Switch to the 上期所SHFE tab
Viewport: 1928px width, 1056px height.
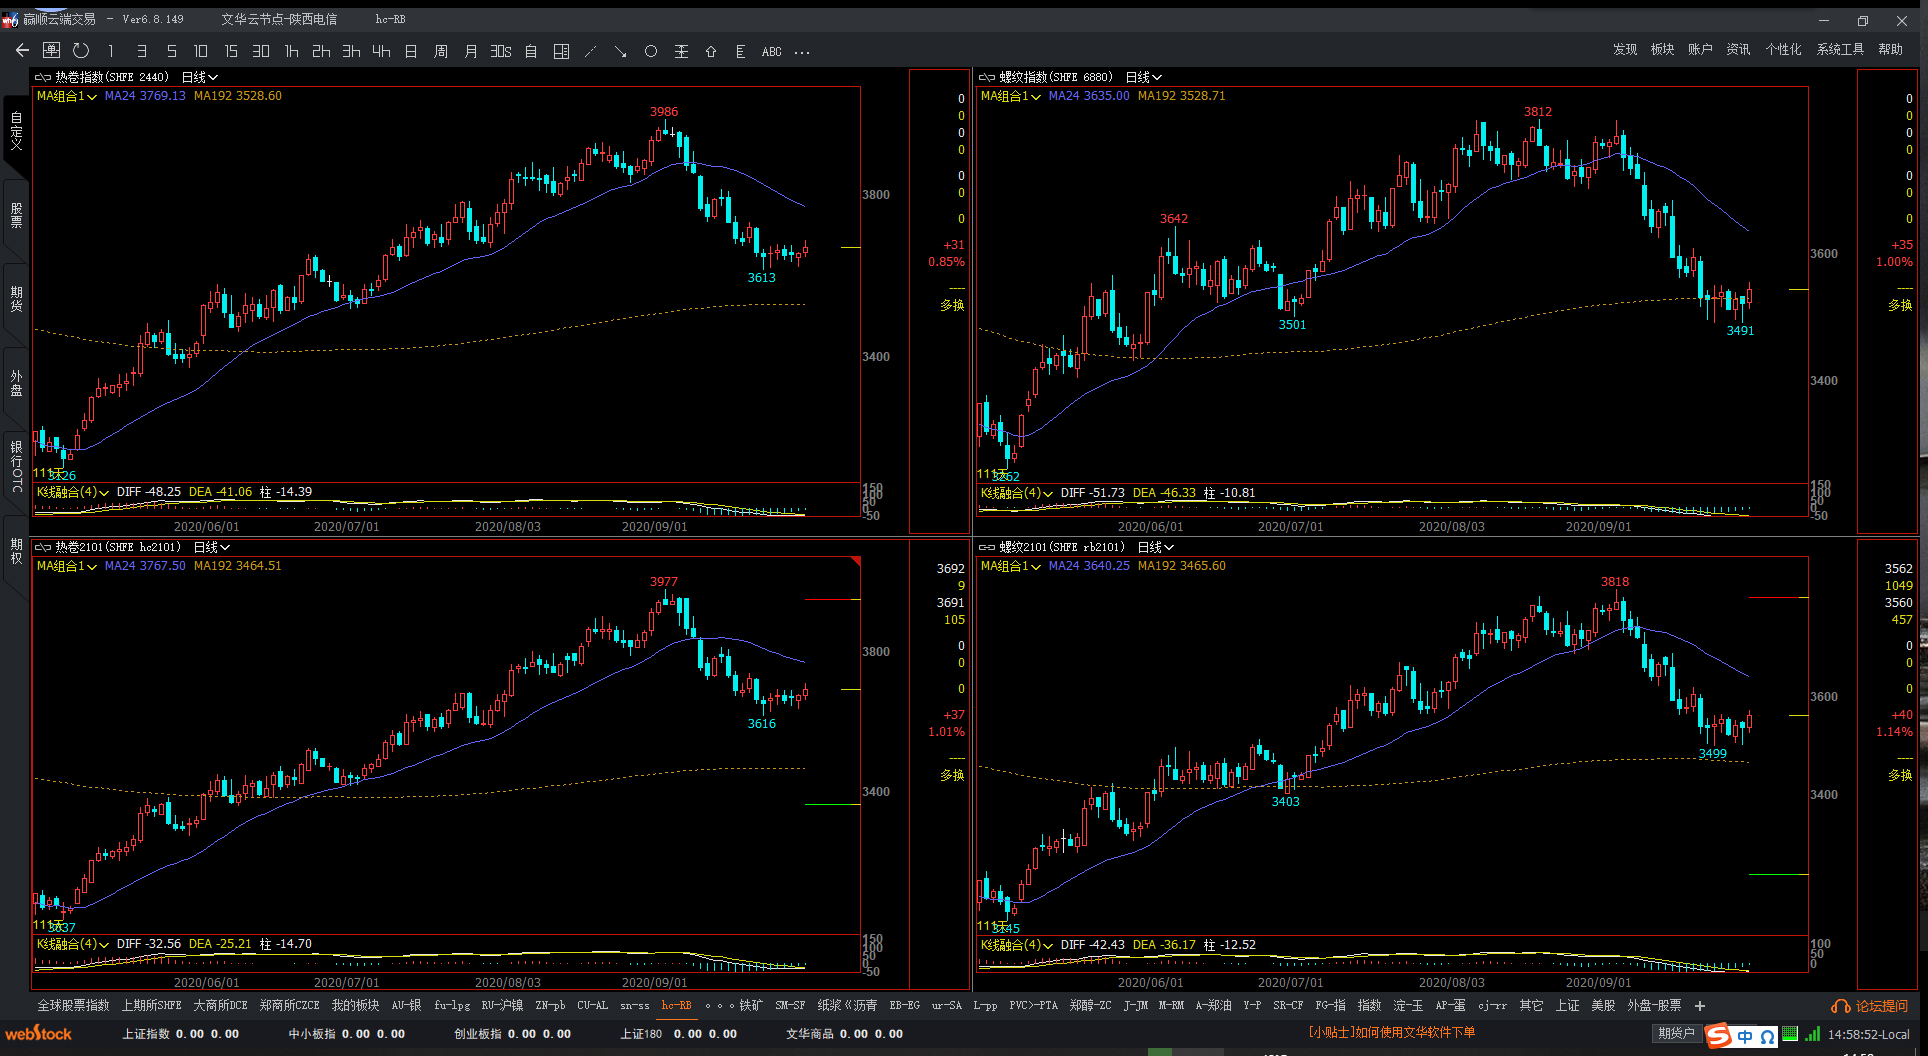coord(151,1006)
